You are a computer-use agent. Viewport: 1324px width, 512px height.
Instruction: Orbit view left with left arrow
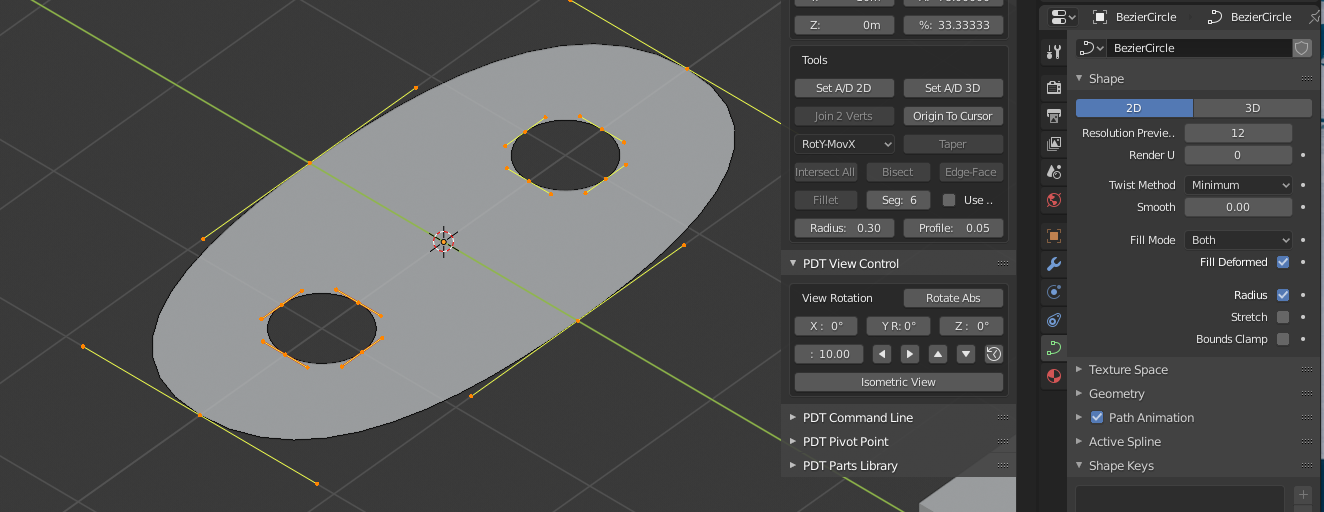[x=882, y=354]
